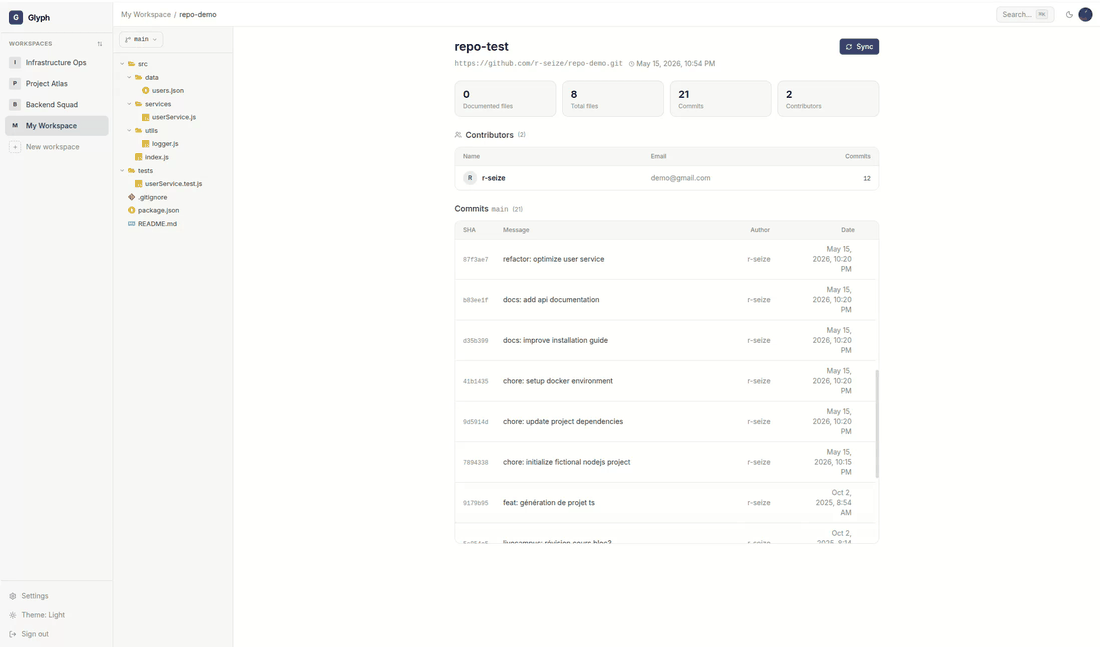Viewport: 1100px width, 647px height.
Task: Click the plus icon beside New workspace
Action: pyautogui.click(x=15, y=147)
